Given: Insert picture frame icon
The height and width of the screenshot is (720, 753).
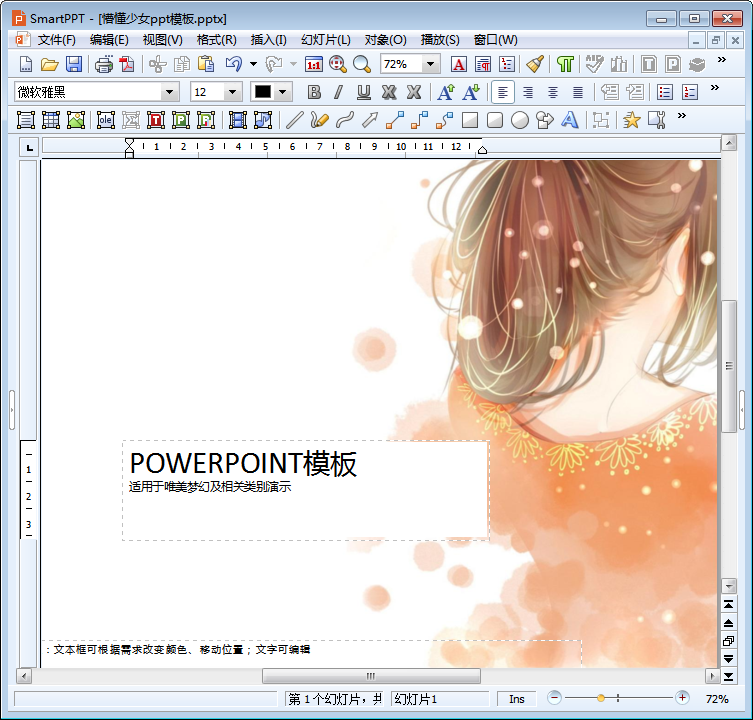Looking at the screenshot, I should pos(76,120).
